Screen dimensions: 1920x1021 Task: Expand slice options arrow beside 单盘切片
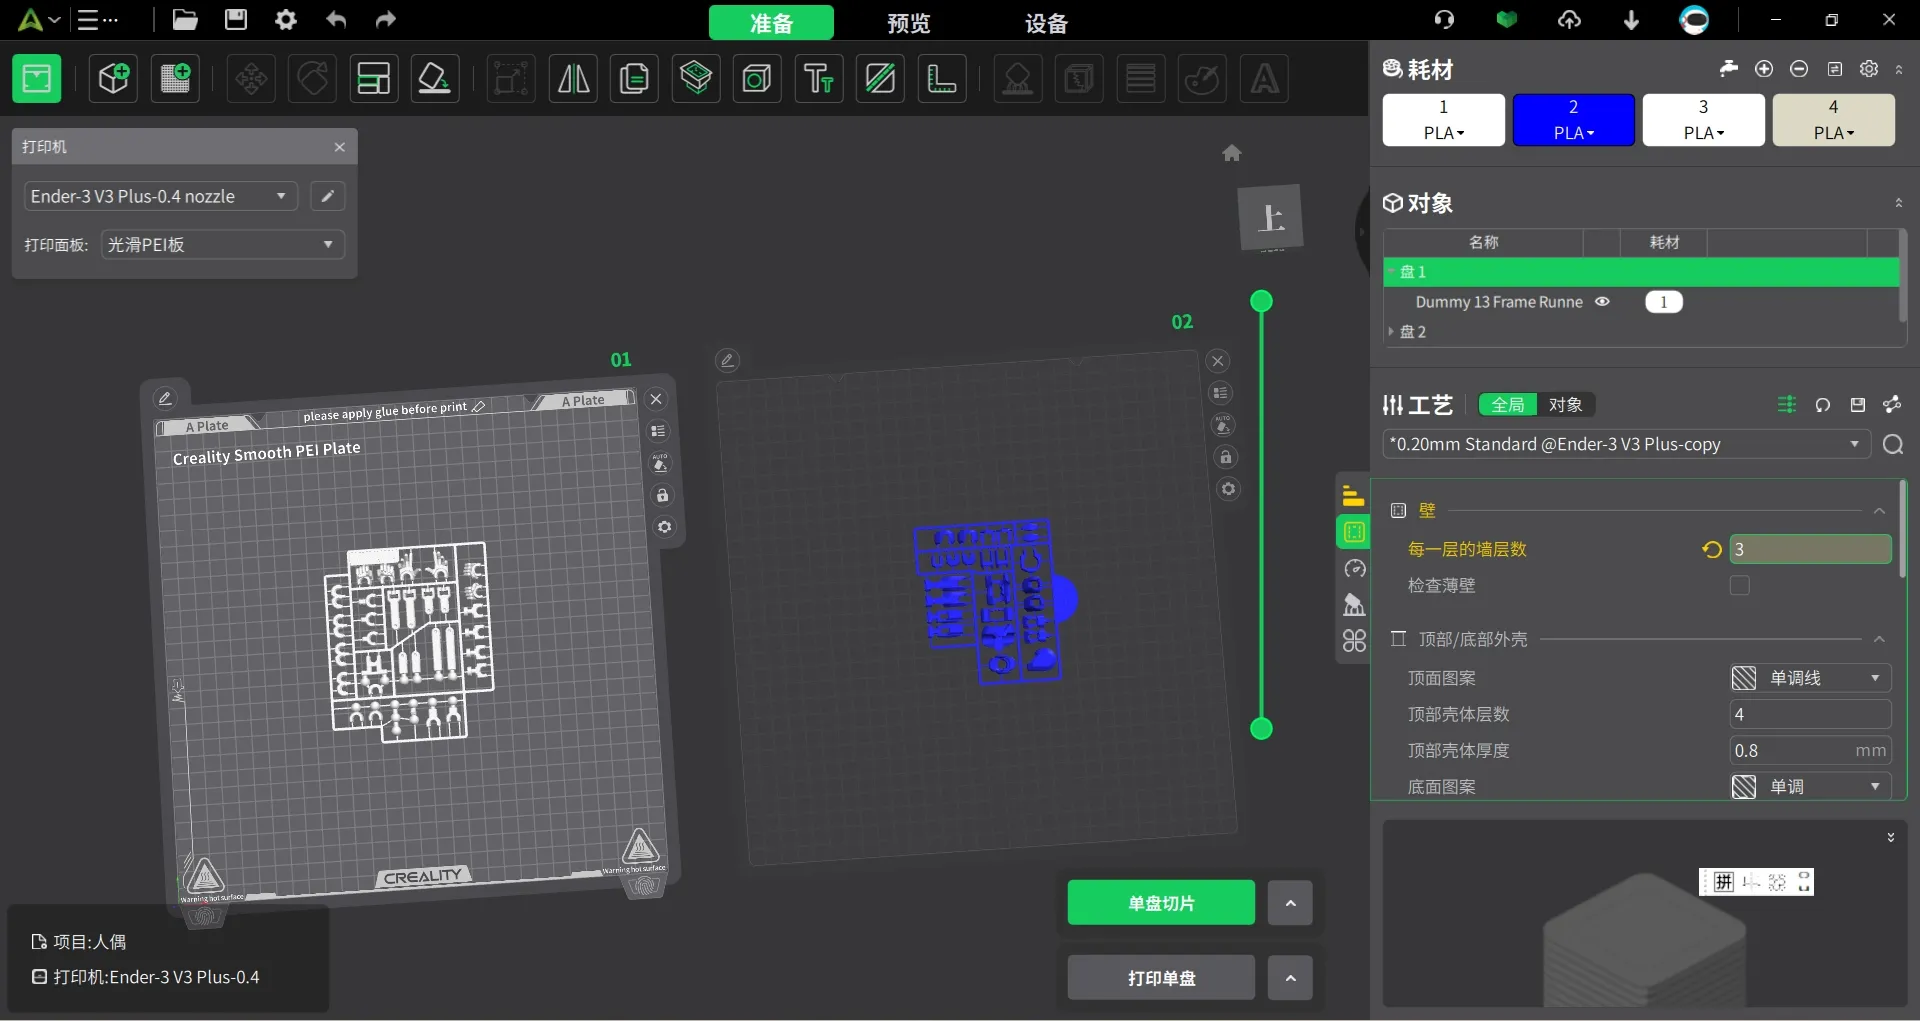(x=1290, y=903)
